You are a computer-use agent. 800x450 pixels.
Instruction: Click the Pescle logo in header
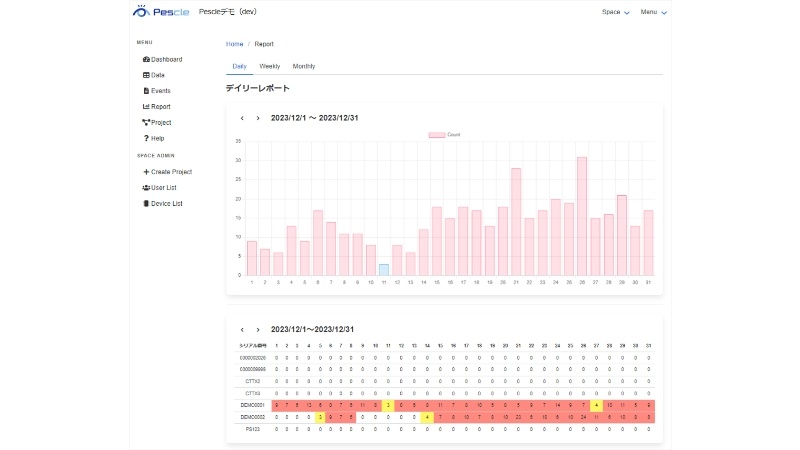[x=160, y=12]
